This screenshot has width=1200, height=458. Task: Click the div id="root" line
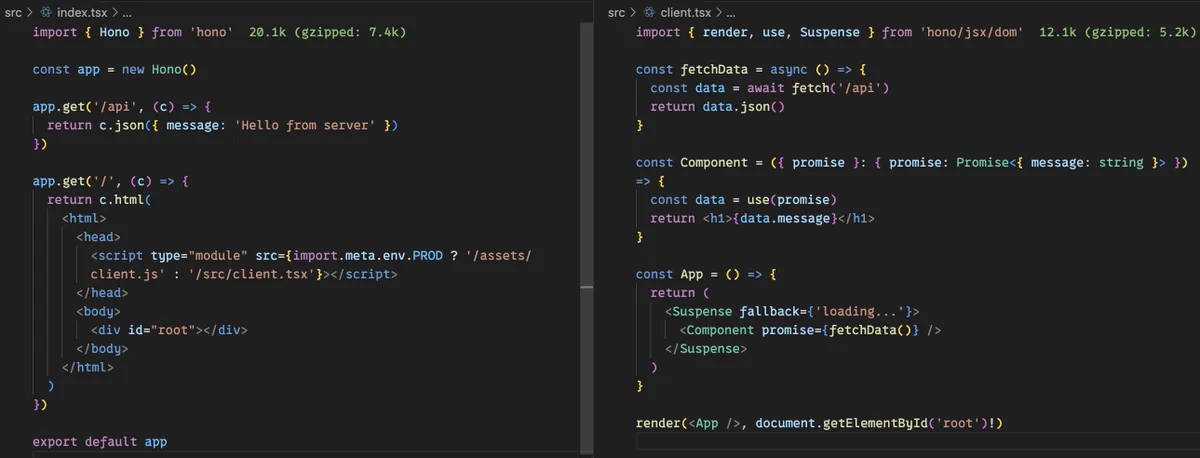169,330
